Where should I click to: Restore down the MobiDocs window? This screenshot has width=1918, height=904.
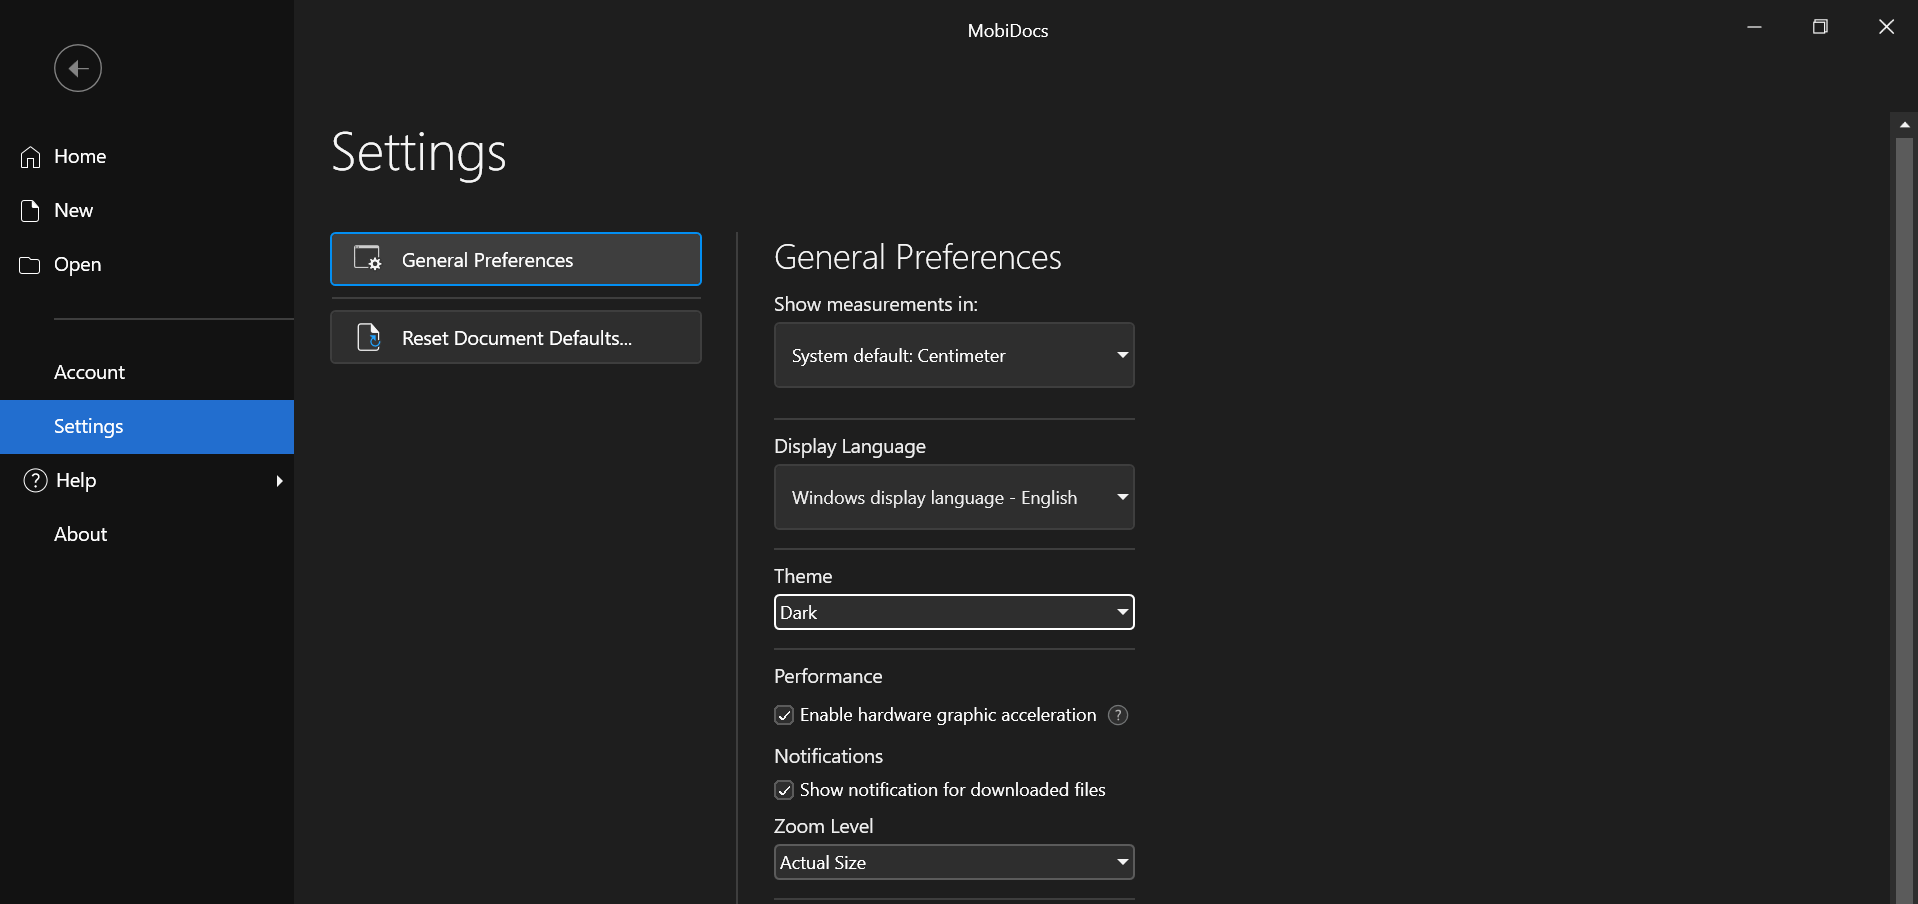click(1820, 27)
